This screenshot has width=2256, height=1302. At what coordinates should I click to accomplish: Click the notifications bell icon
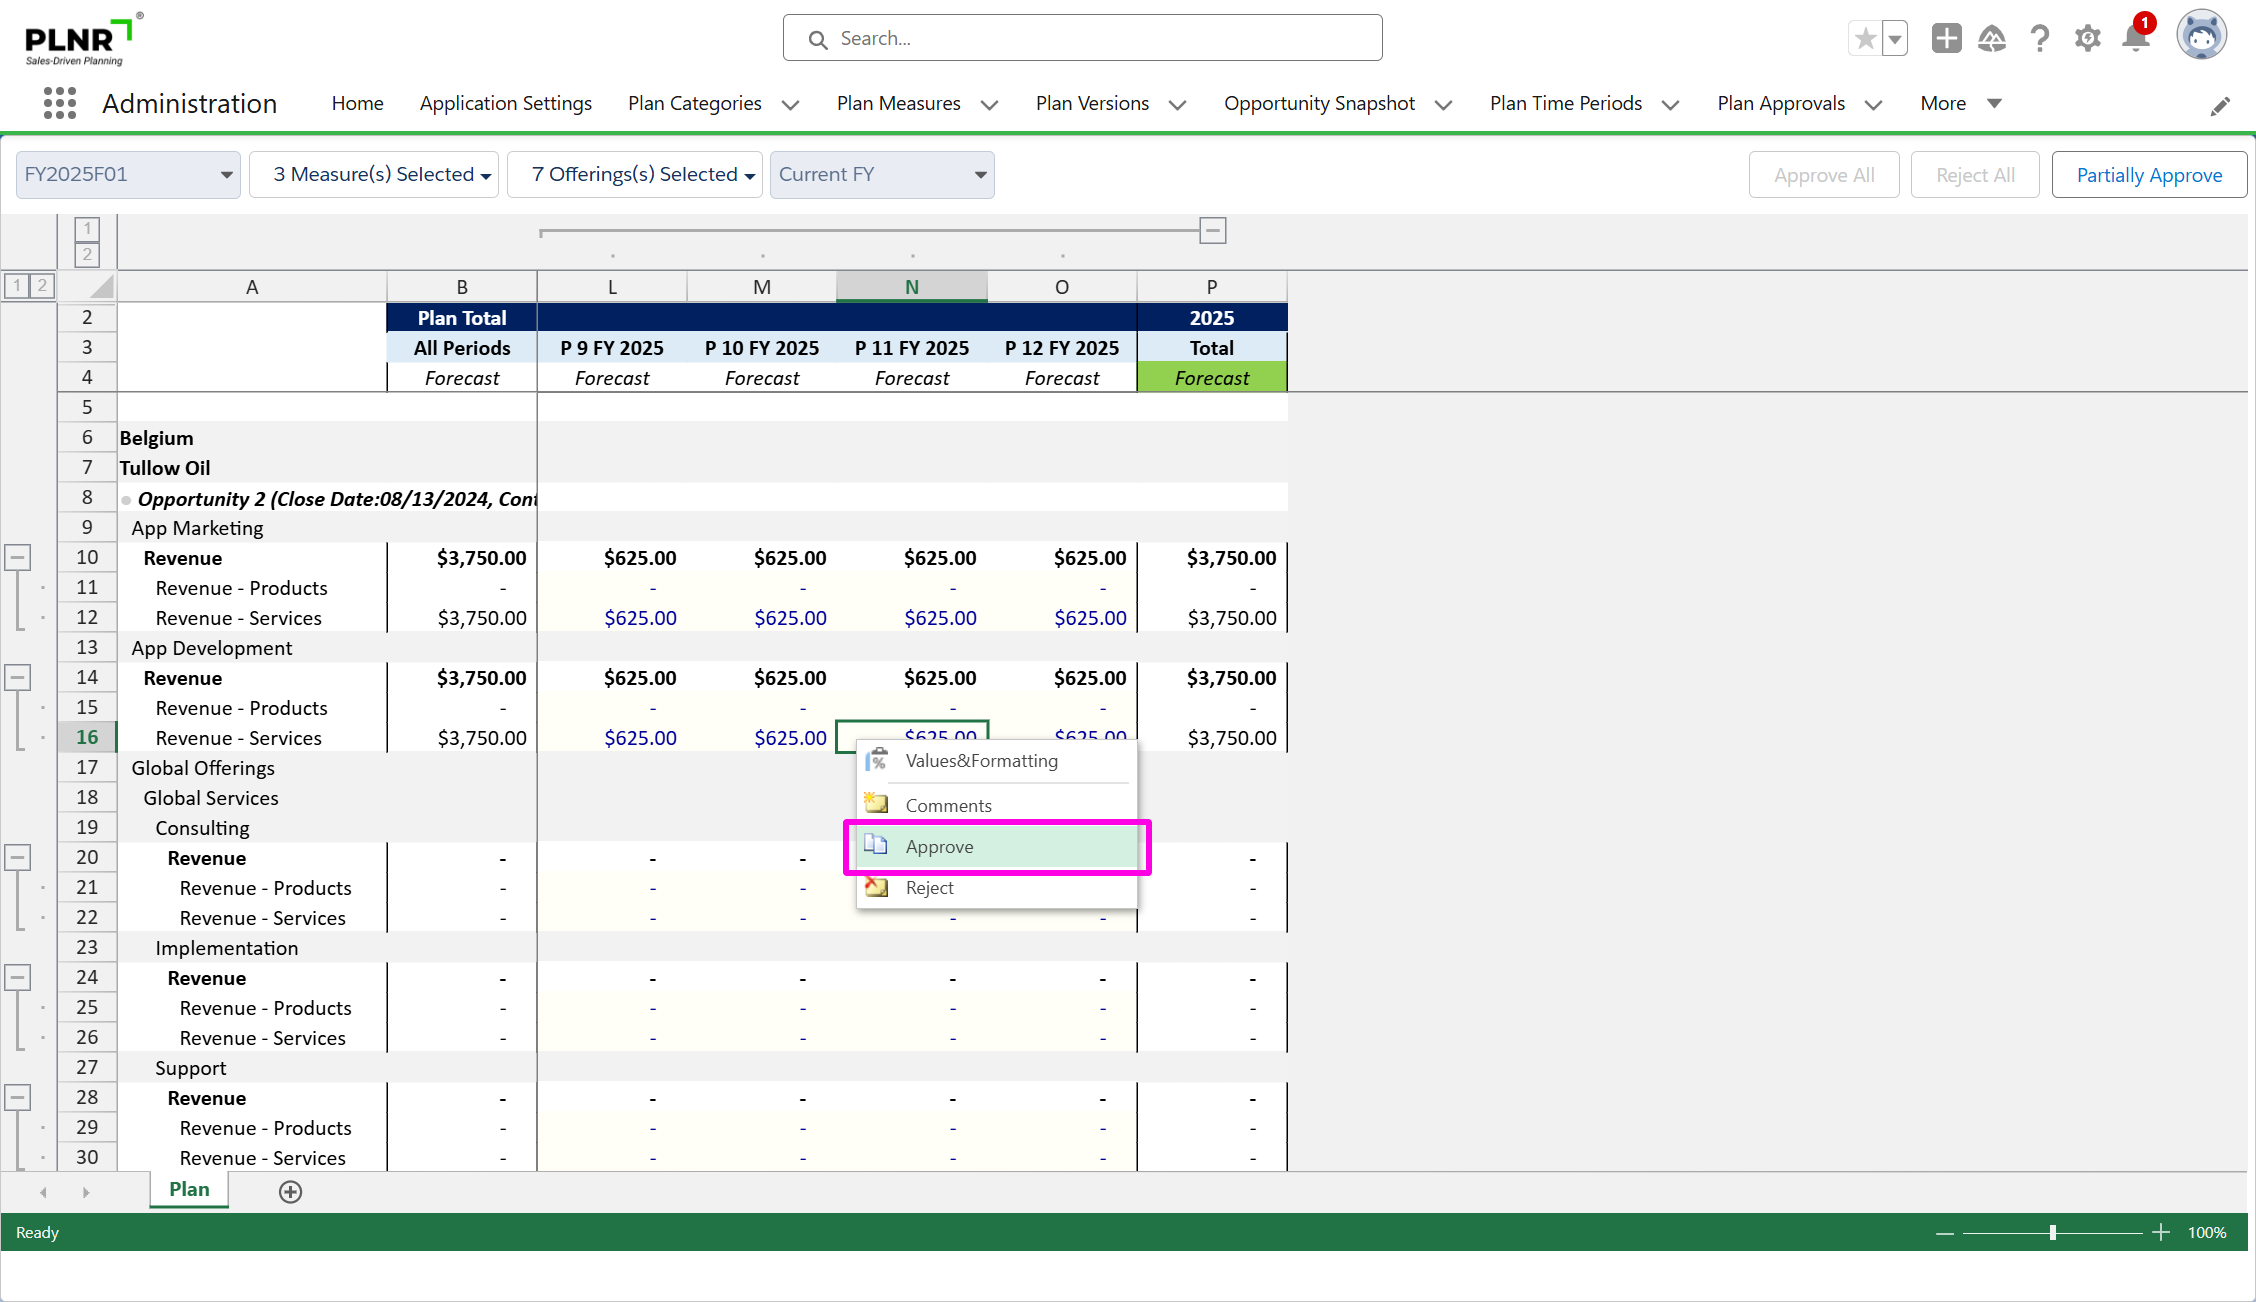click(x=2136, y=39)
